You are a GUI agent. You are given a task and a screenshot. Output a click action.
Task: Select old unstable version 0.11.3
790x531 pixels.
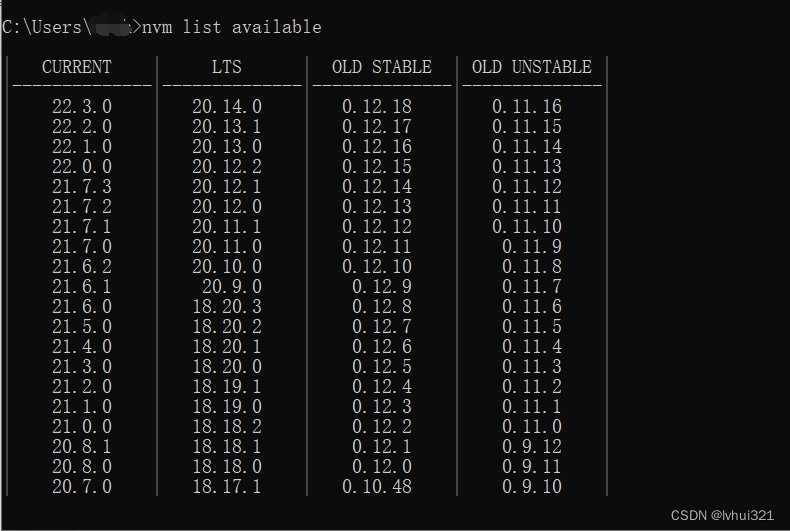pyautogui.click(x=532, y=366)
